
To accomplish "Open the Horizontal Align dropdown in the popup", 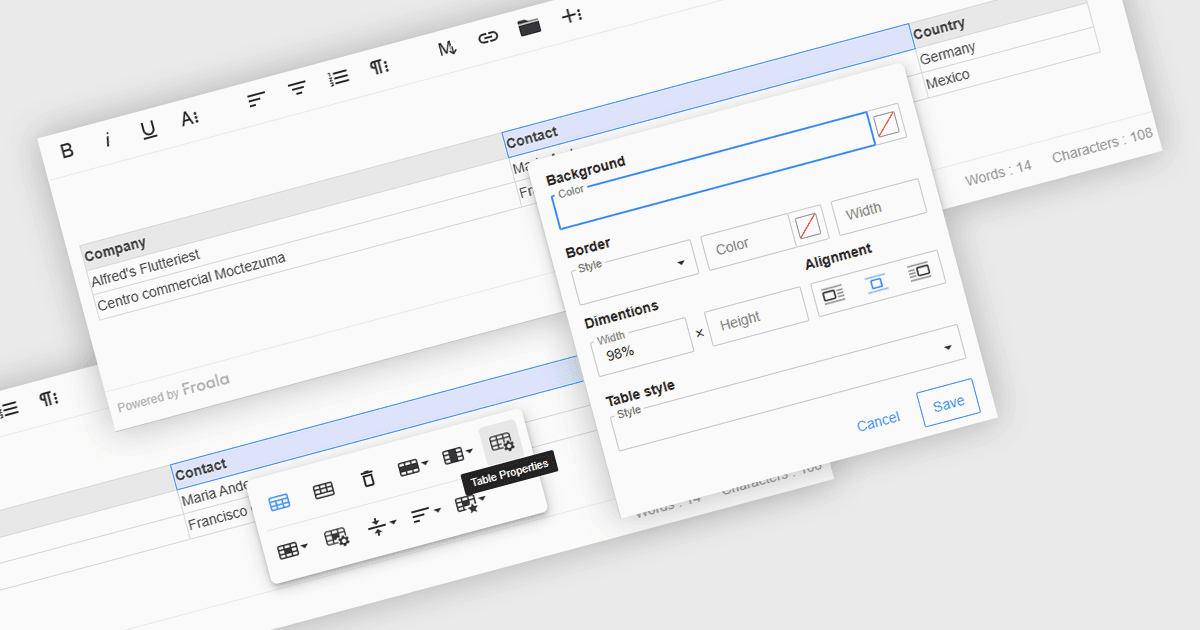I will [x=425, y=513].
